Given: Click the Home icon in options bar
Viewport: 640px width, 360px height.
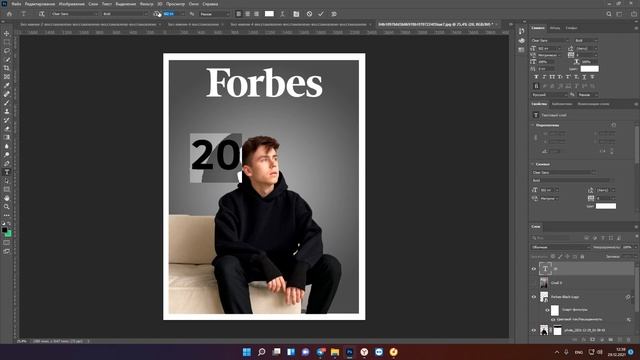Looking at the screenshot, I should point(9,14).
